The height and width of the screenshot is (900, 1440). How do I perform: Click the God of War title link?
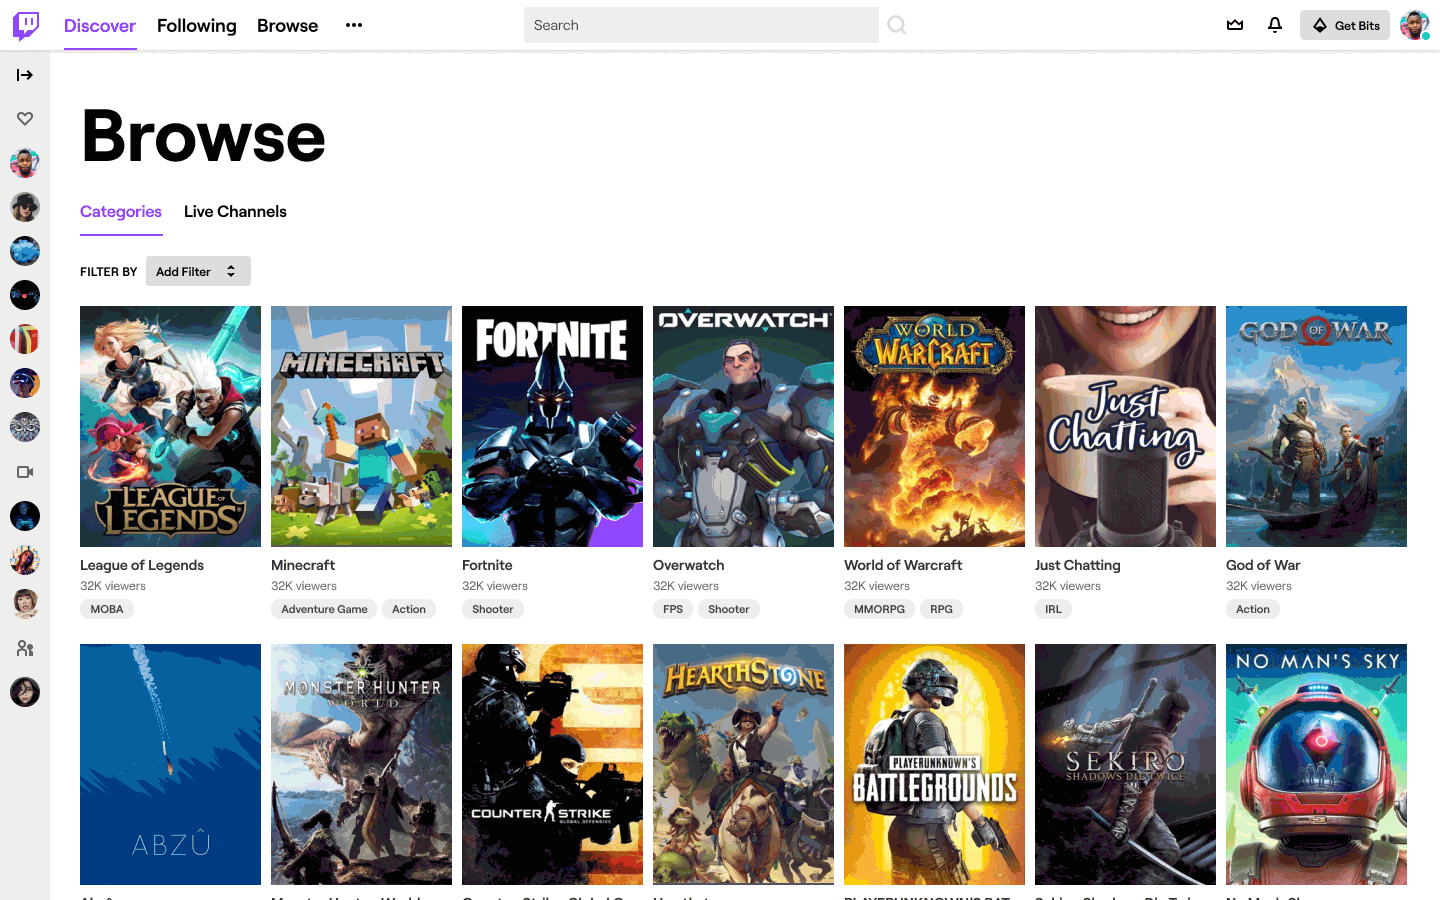pyautogui.click(x=1263, y=565)
